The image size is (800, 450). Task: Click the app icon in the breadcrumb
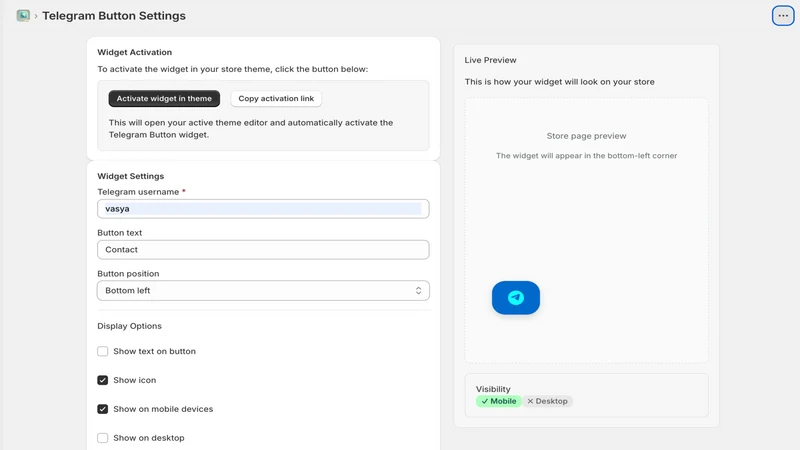(x=23, y=15)
